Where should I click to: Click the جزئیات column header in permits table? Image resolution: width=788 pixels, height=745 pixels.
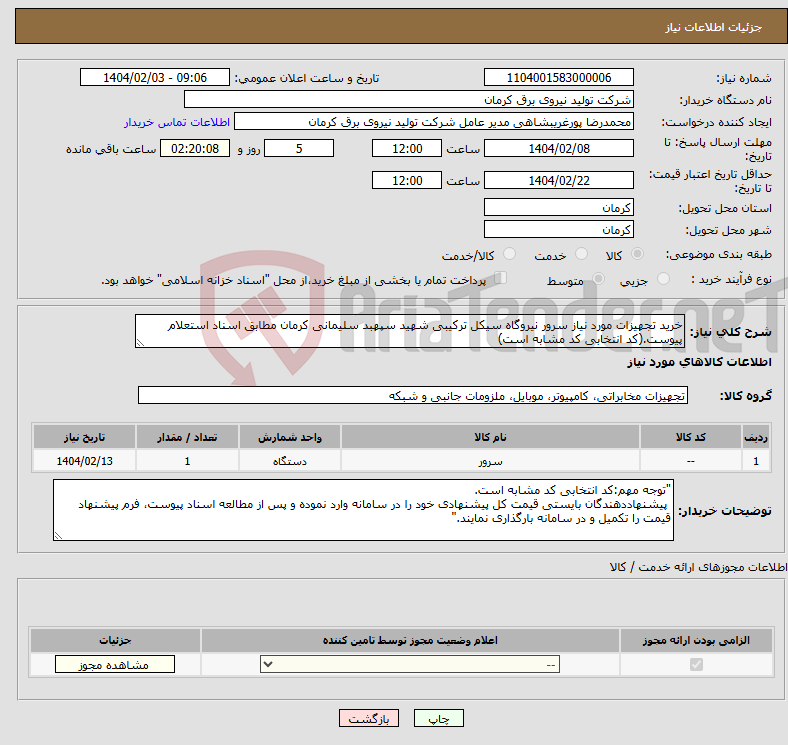point(115,640)
